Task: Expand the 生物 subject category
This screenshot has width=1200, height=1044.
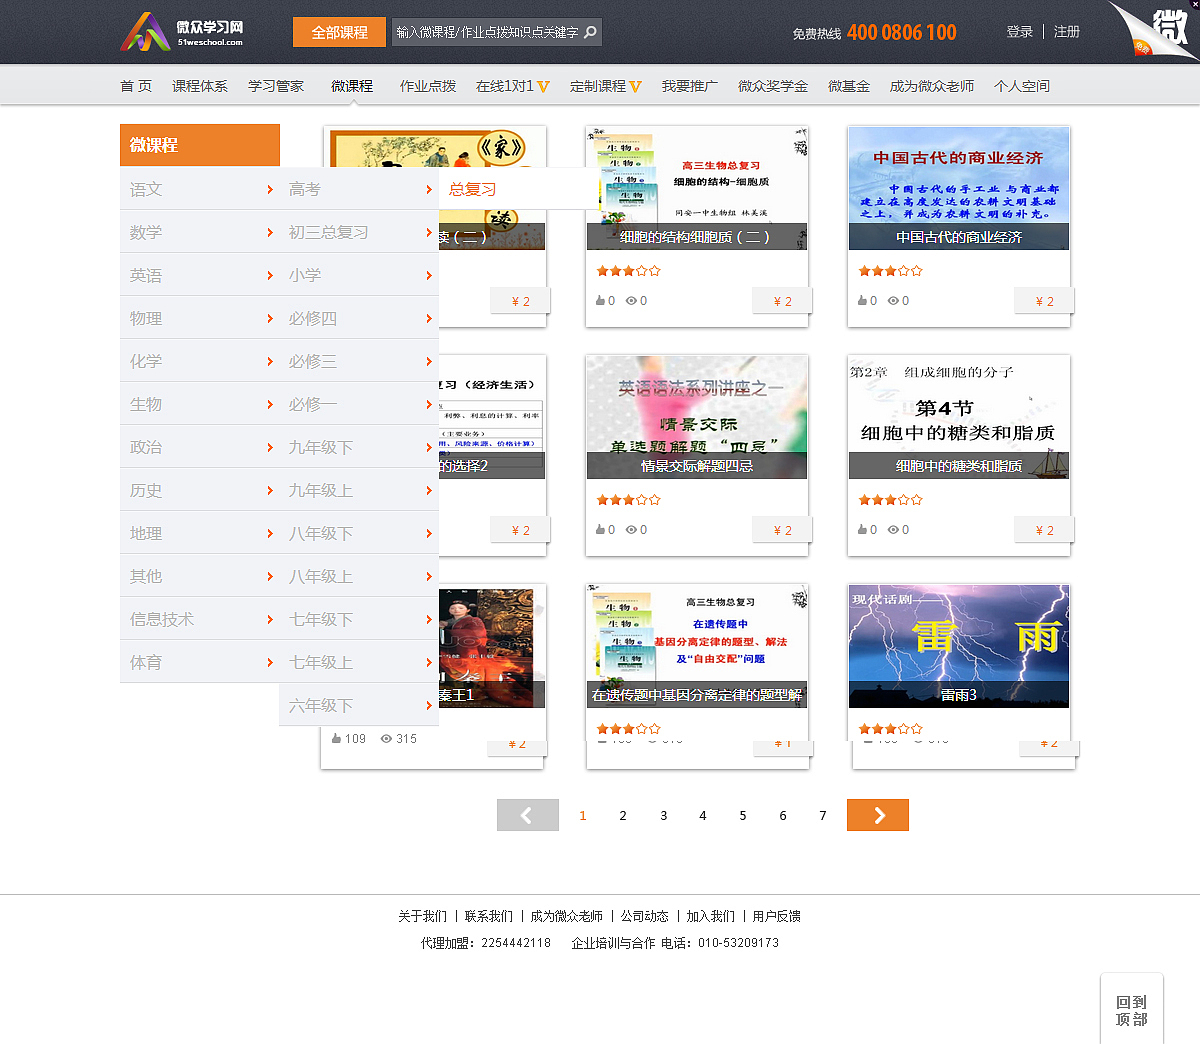Action: [x=200, y=404]
